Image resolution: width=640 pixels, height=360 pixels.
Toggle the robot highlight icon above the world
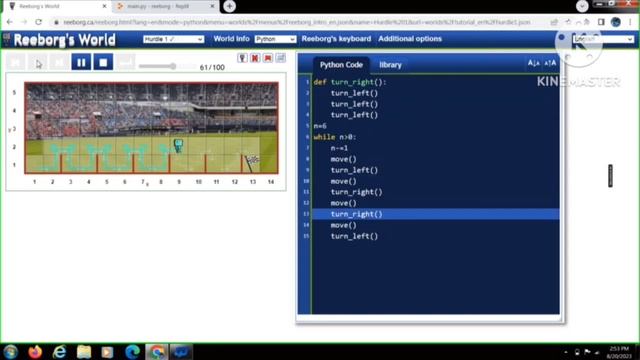click(x=242, y=58)
